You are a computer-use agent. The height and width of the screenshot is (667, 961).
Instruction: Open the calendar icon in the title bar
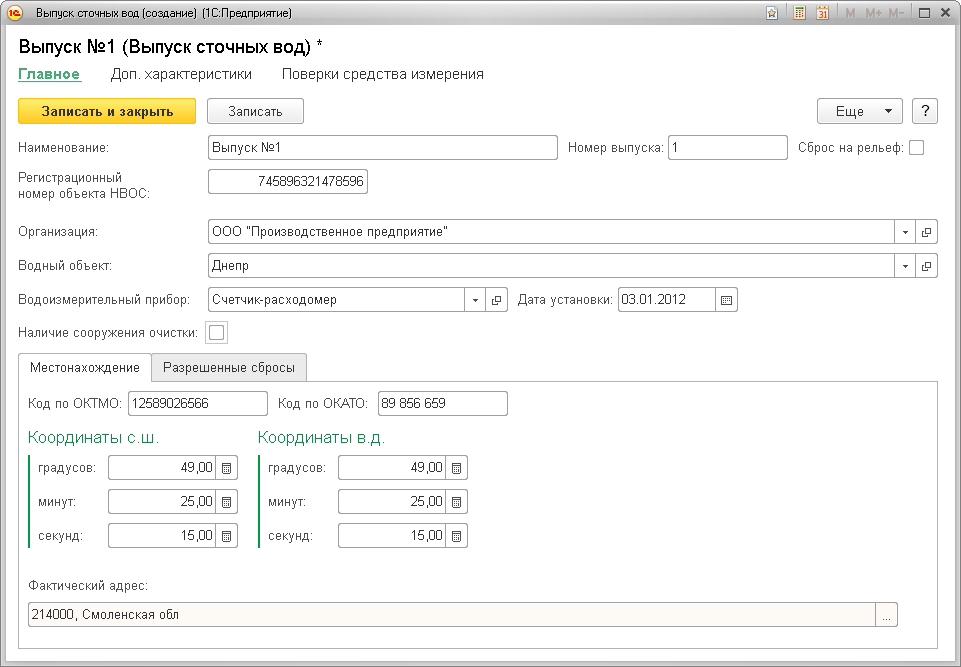[x=822, y=13]
